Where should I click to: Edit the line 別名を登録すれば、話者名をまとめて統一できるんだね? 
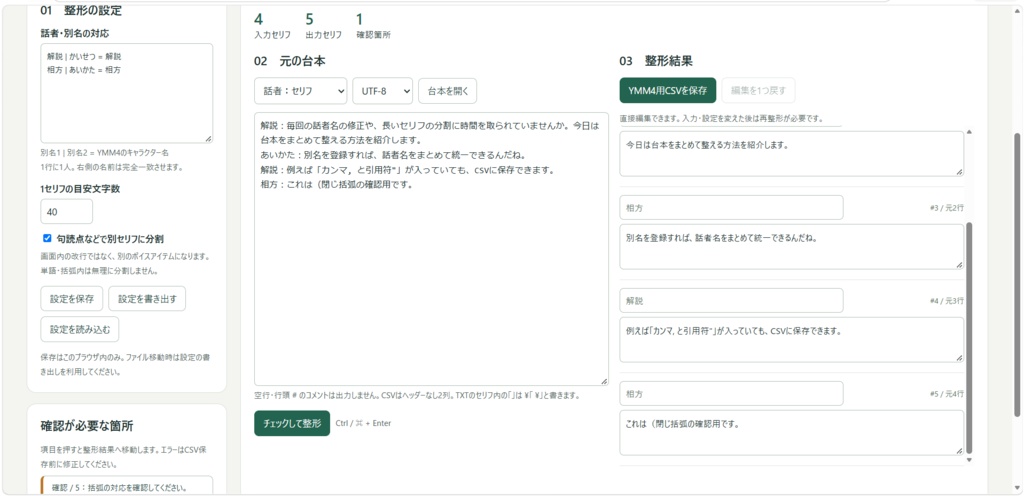coord(792,247)
